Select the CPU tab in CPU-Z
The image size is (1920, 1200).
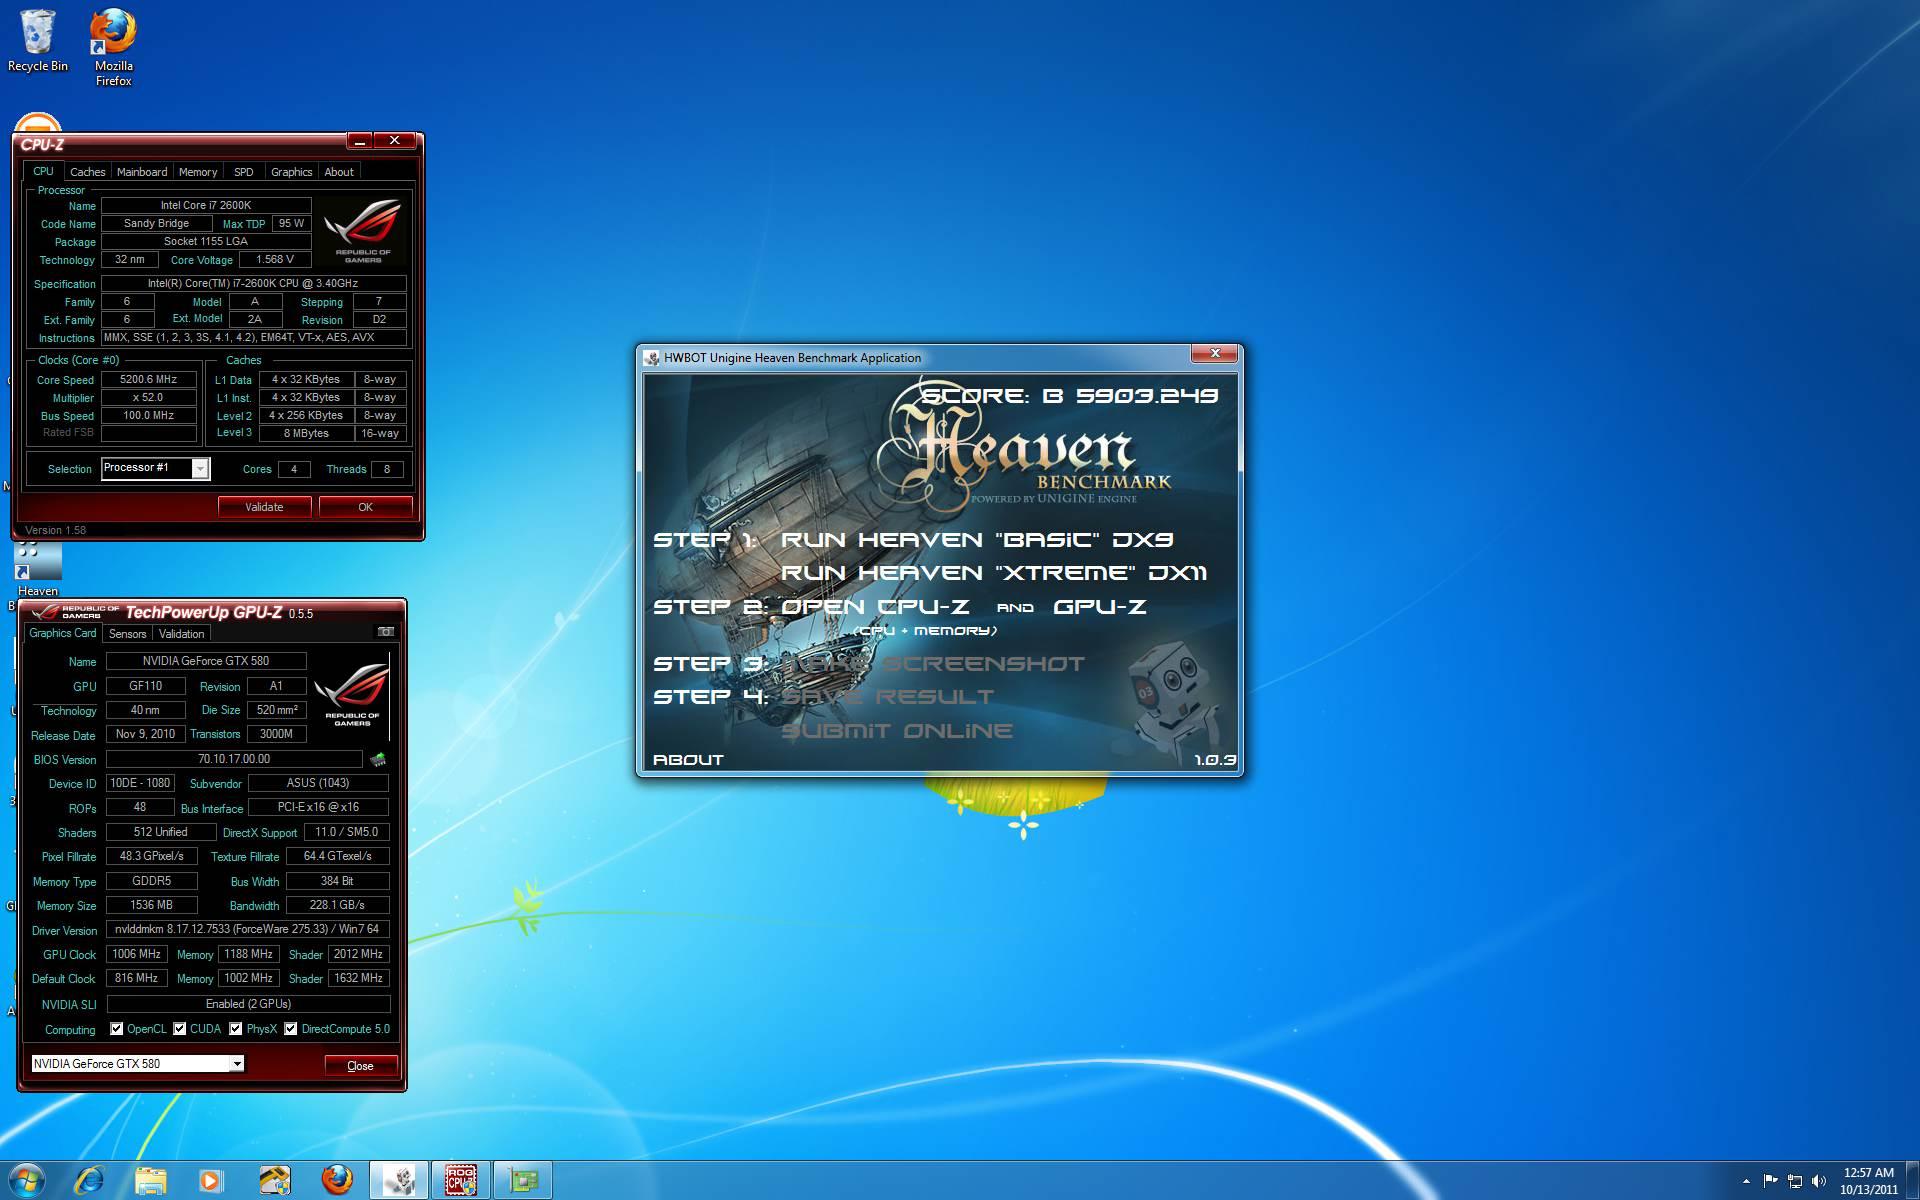43,171
